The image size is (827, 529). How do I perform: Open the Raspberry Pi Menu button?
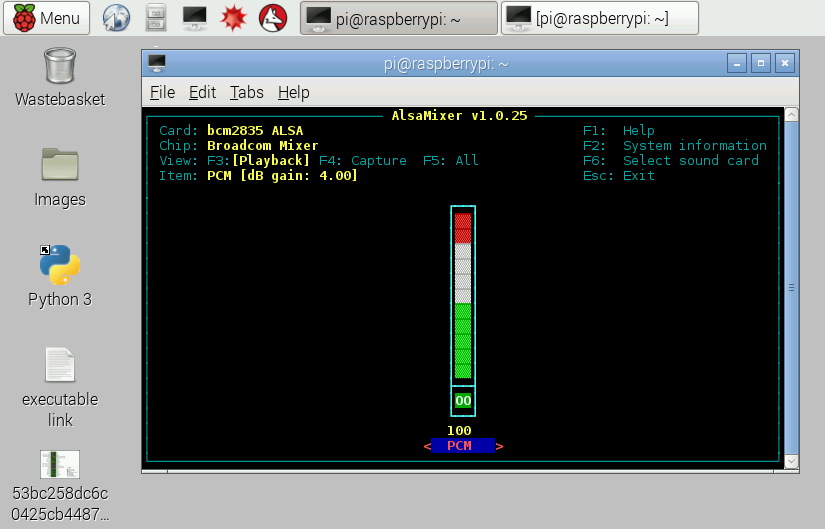point(47,17)
